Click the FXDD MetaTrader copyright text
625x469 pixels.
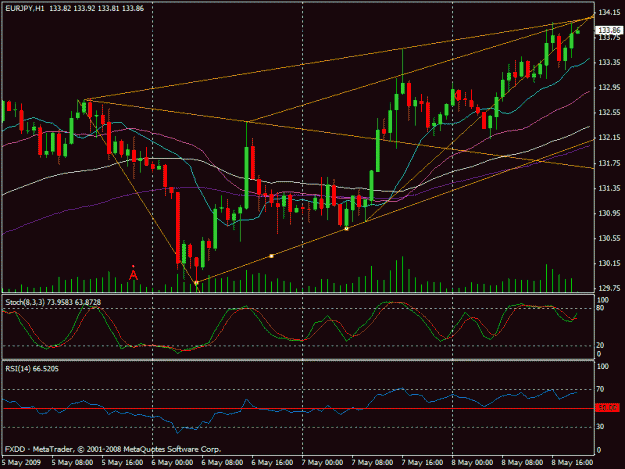click(x=113, y=449)
